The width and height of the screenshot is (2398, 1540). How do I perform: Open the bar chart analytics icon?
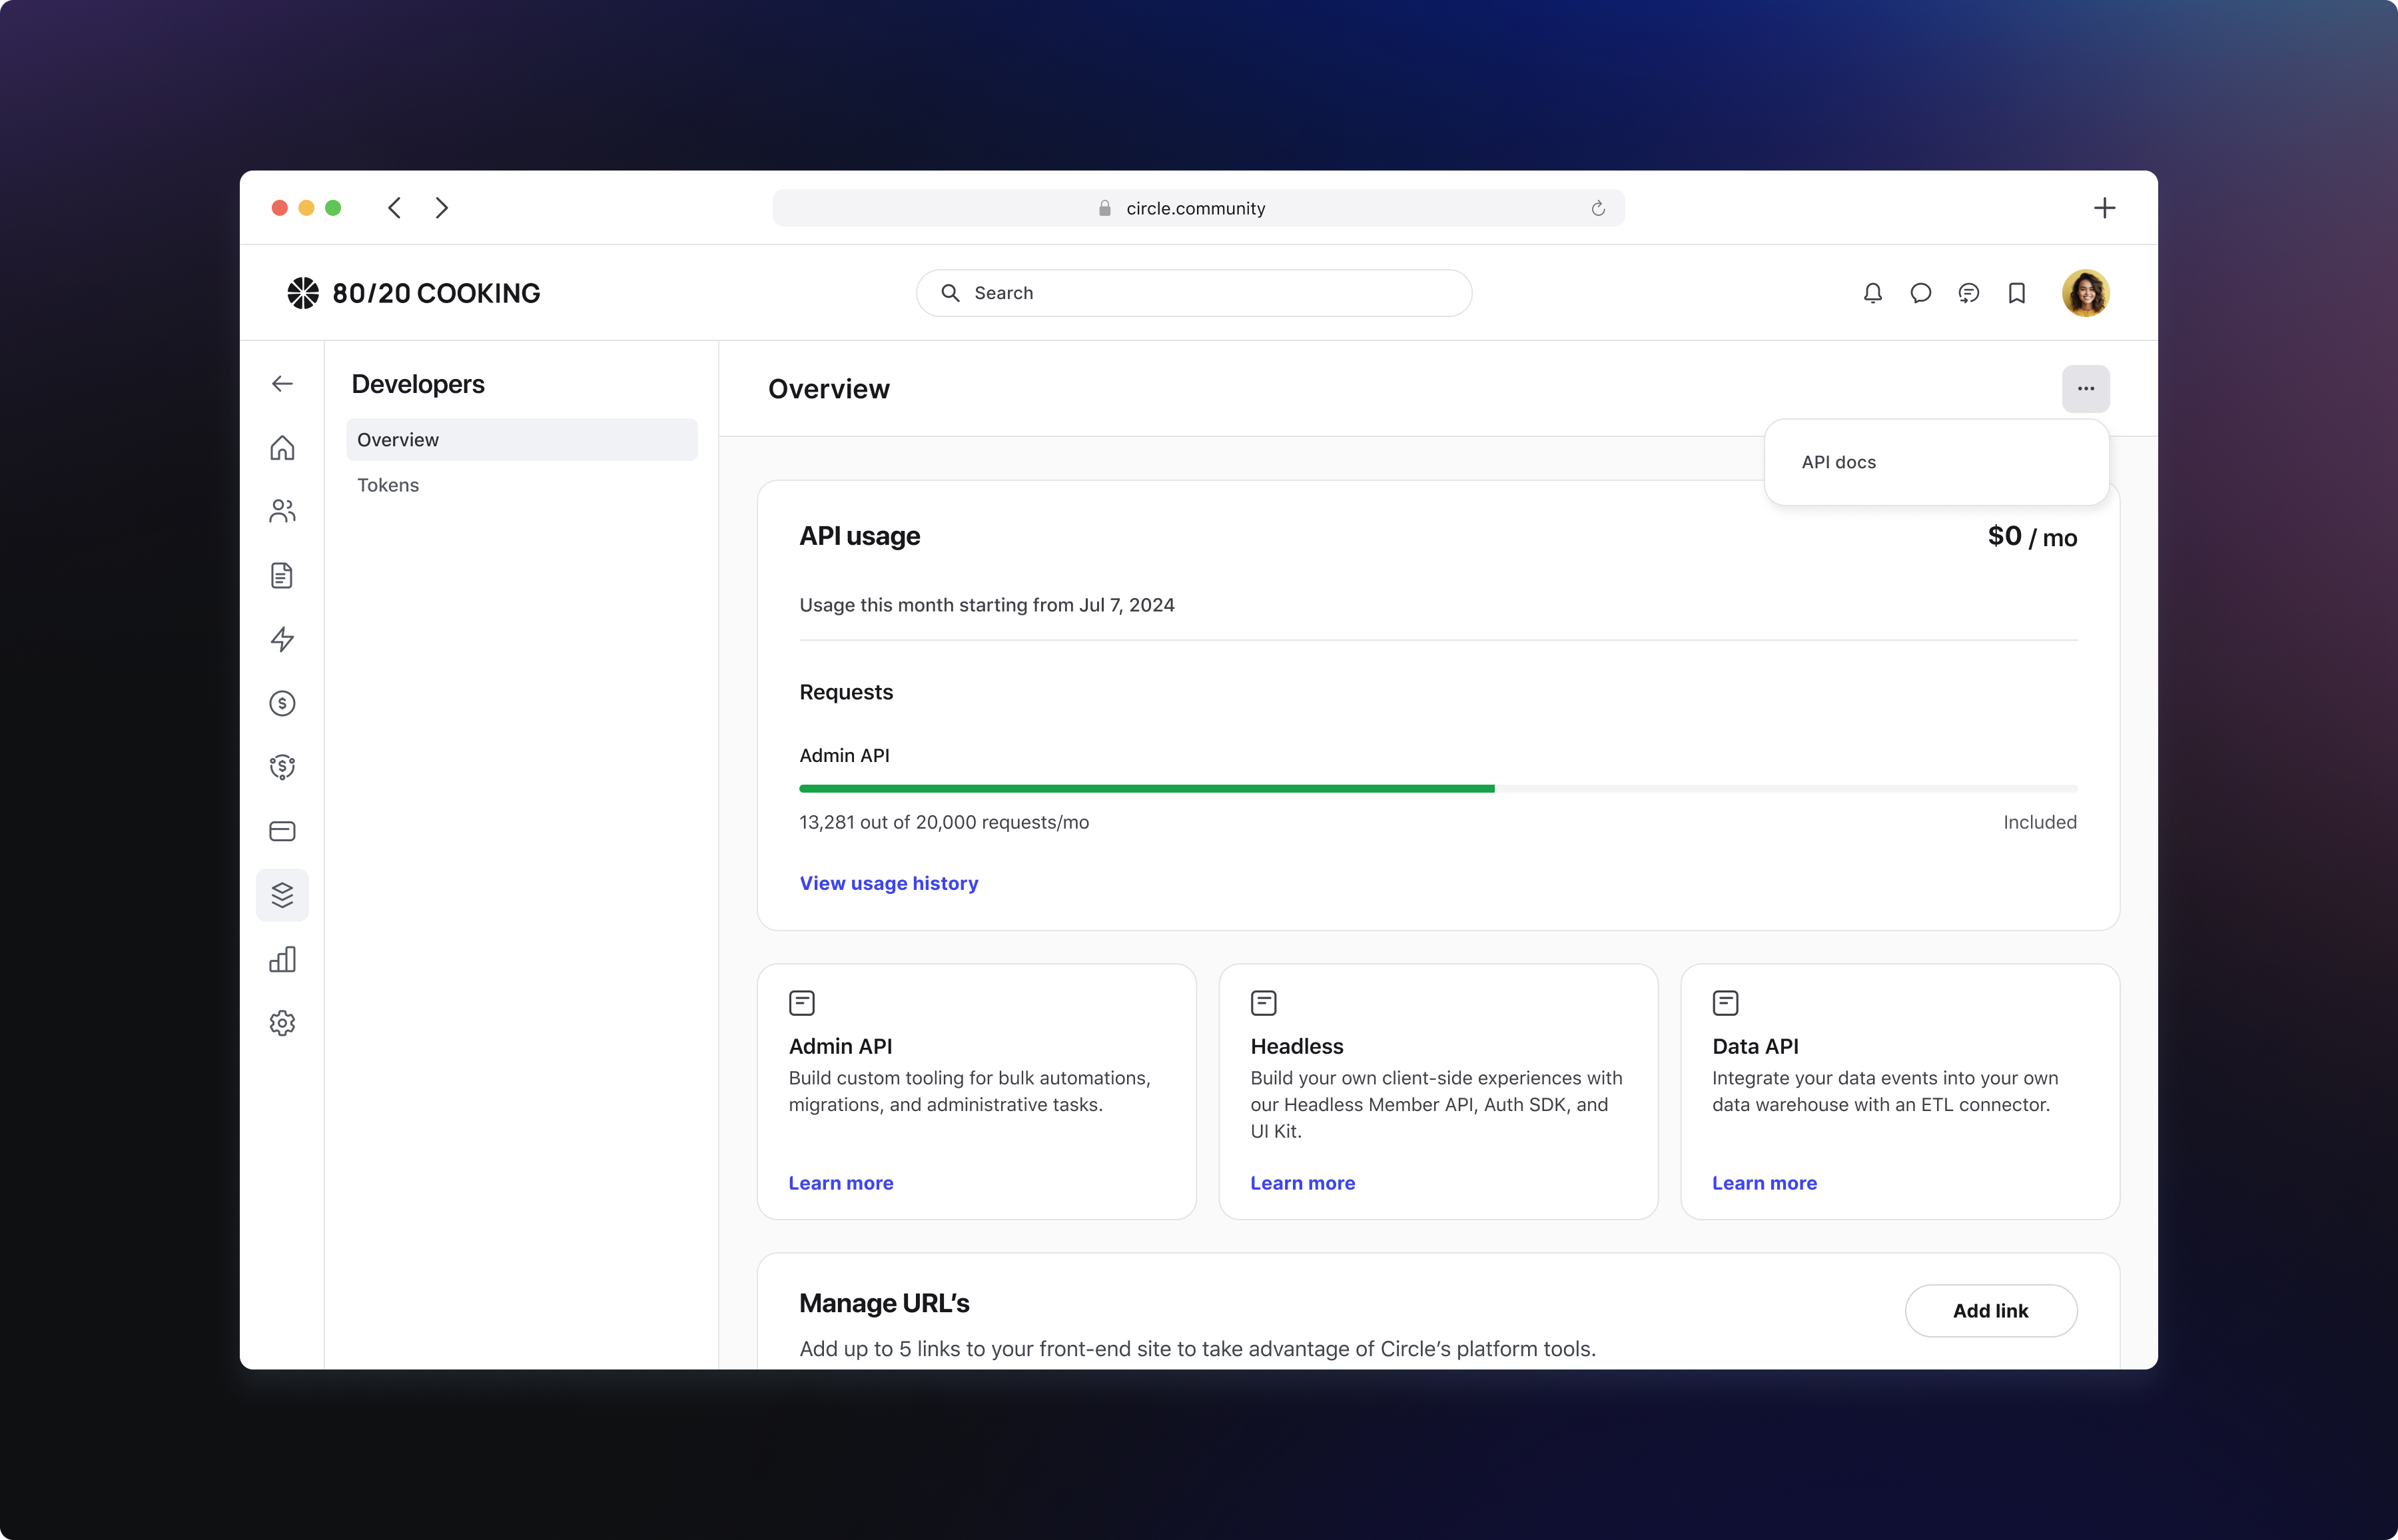(282, 959)
